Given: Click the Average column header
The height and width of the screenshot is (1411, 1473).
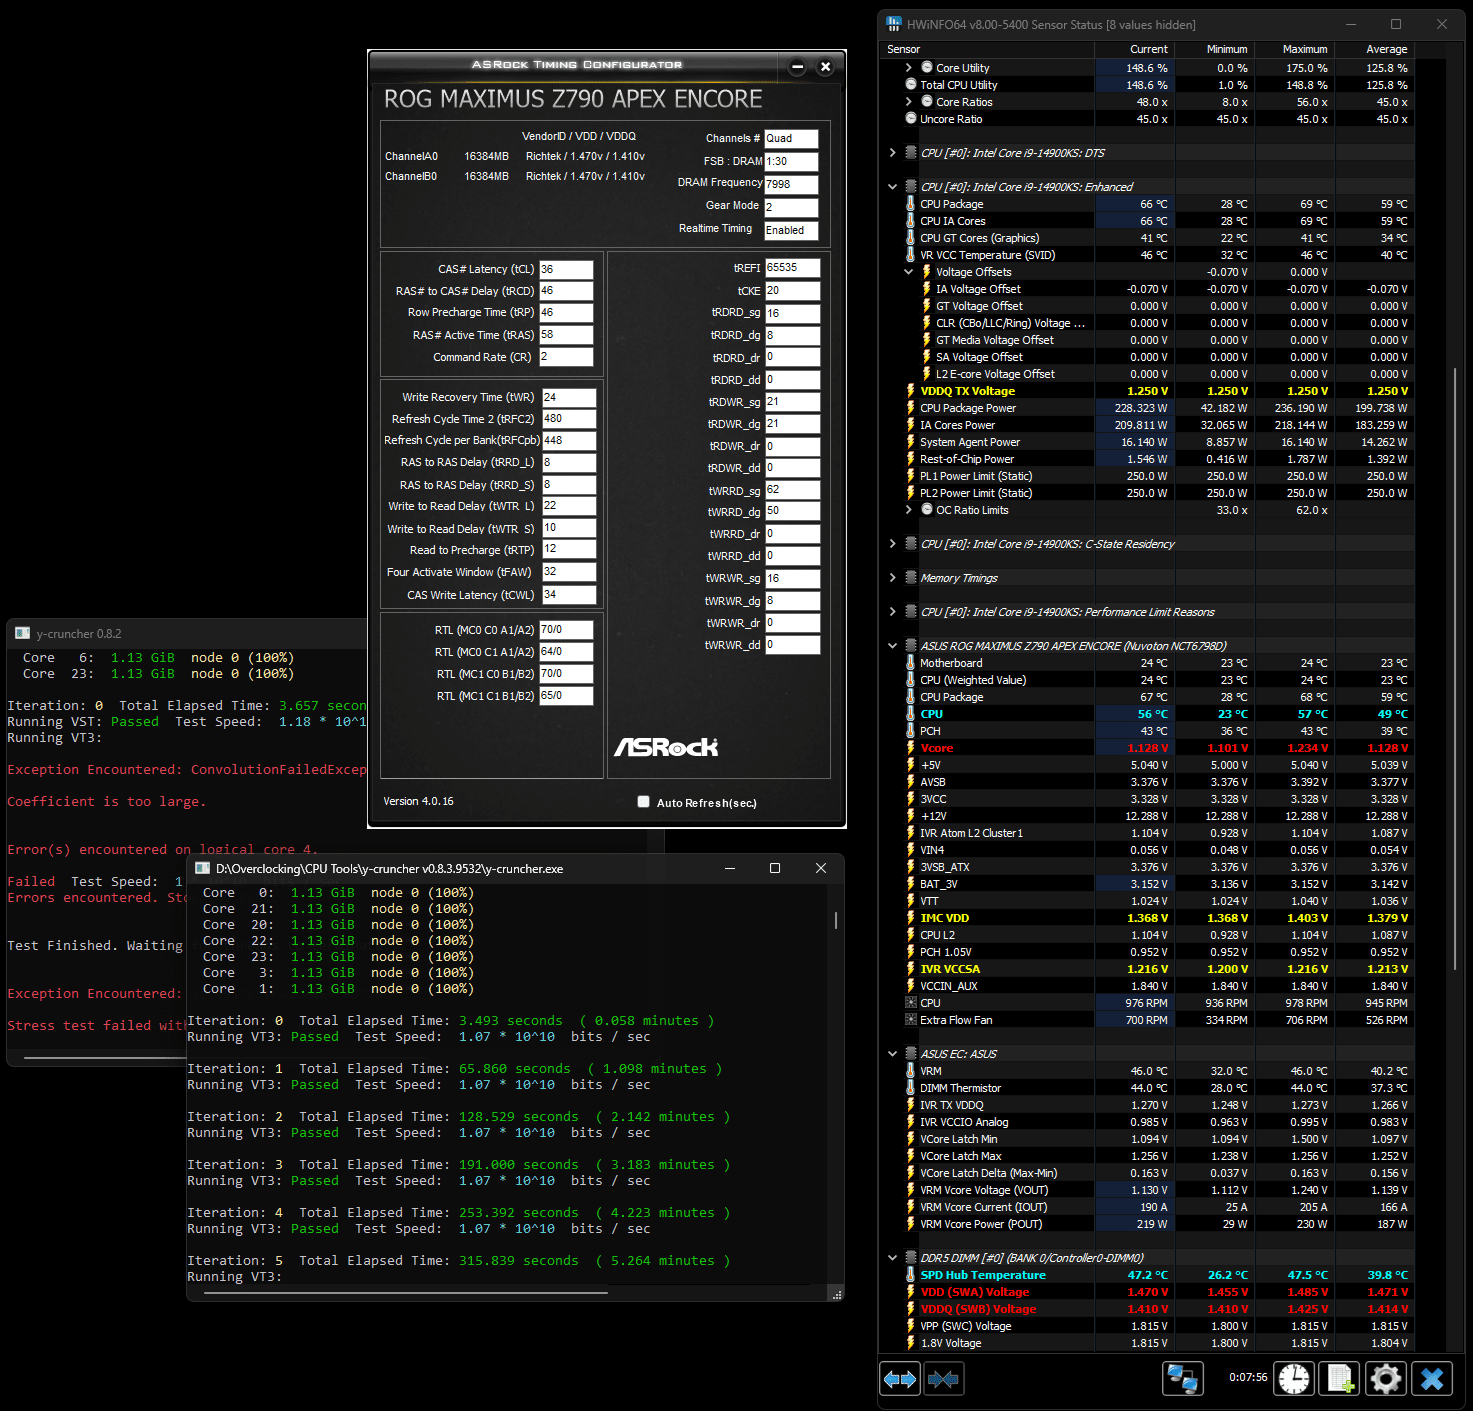Looking at the screenshot, I should point(1374,49).
